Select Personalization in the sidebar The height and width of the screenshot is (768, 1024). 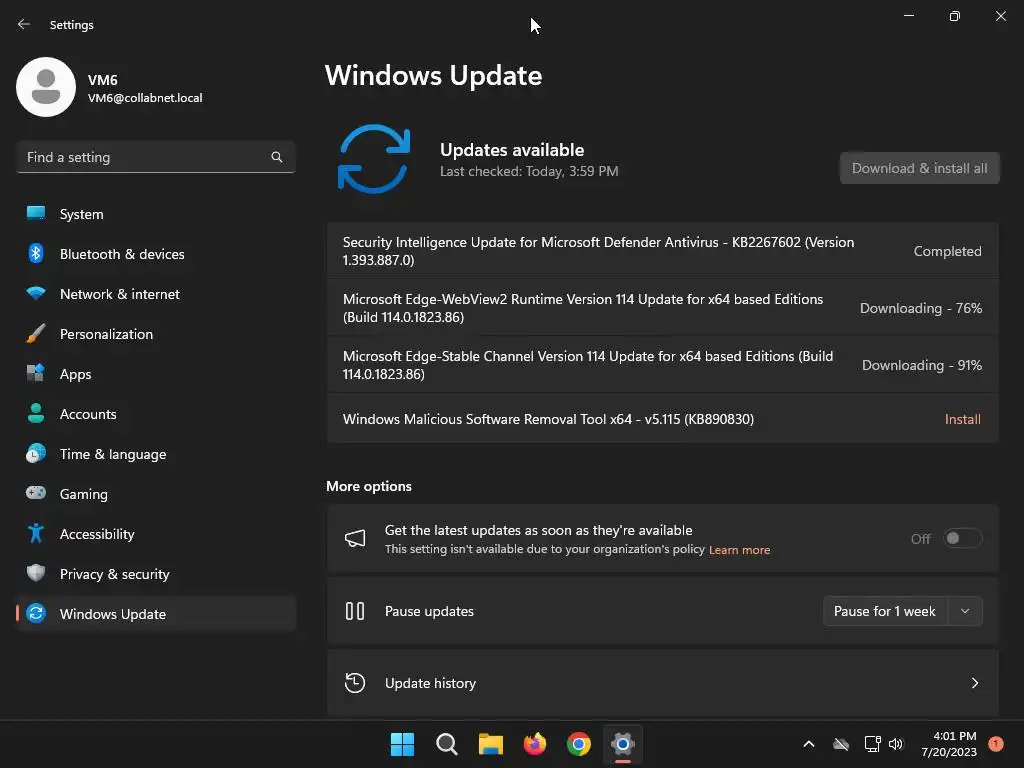tap(155, 334)
